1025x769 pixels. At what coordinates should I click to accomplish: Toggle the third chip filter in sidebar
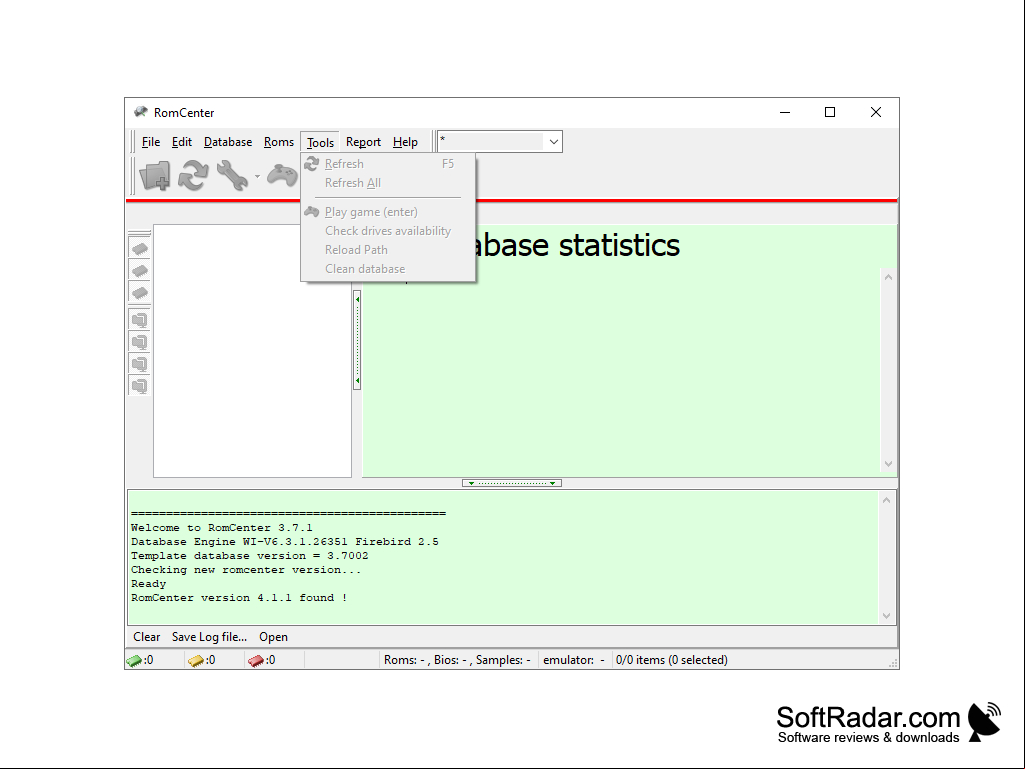pos(139,293)
